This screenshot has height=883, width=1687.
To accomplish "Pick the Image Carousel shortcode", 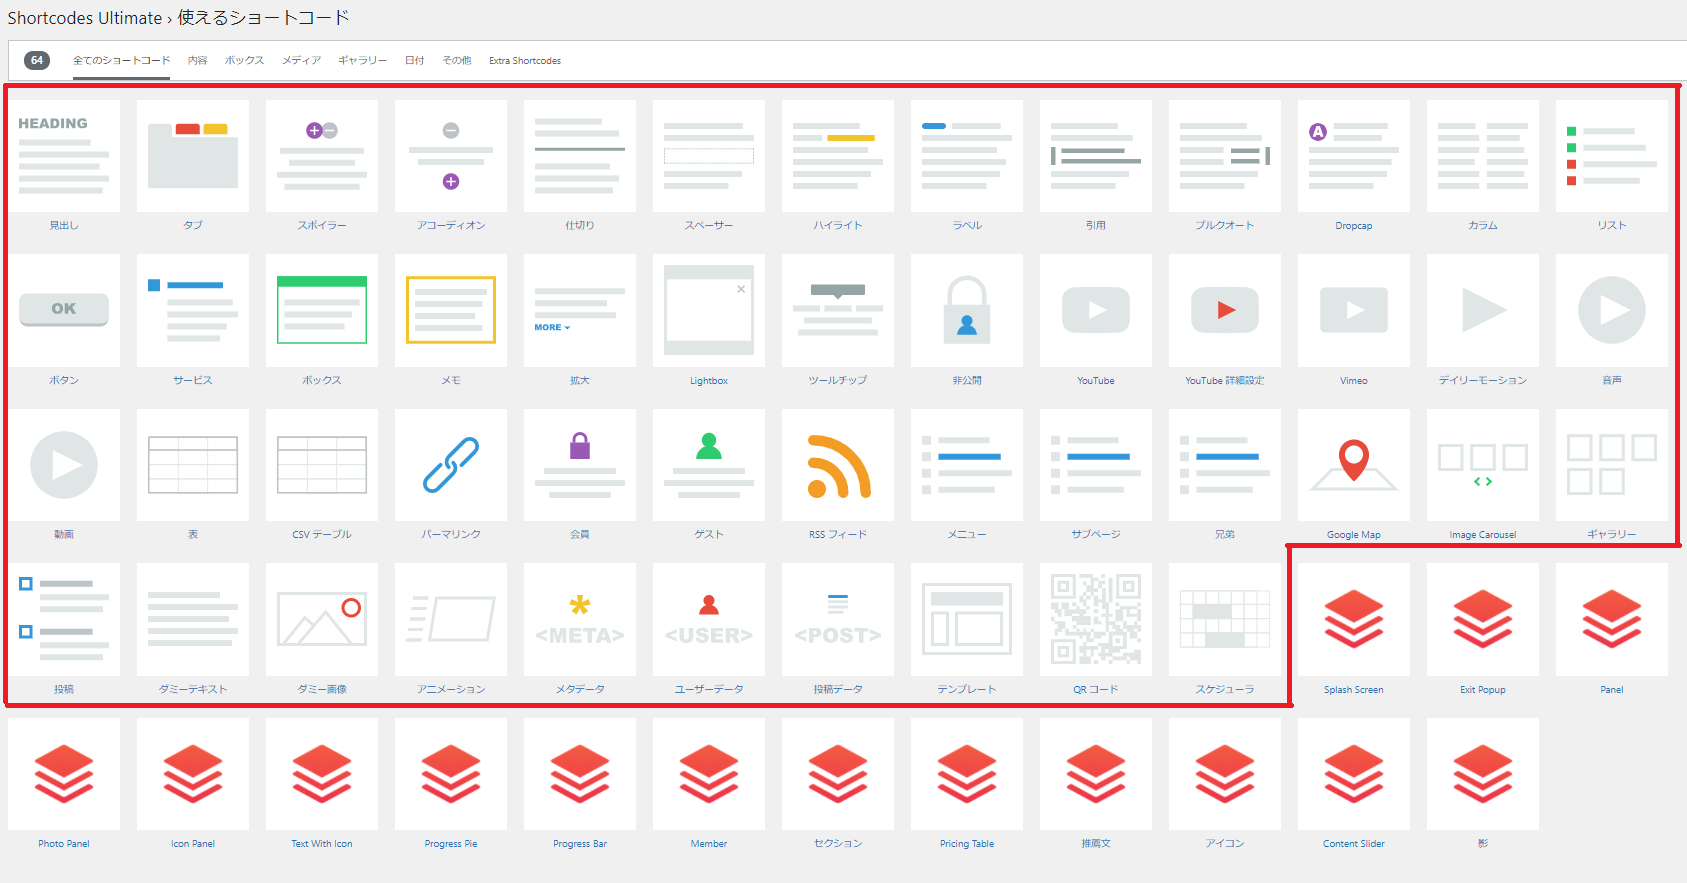I will (1483, 465).
